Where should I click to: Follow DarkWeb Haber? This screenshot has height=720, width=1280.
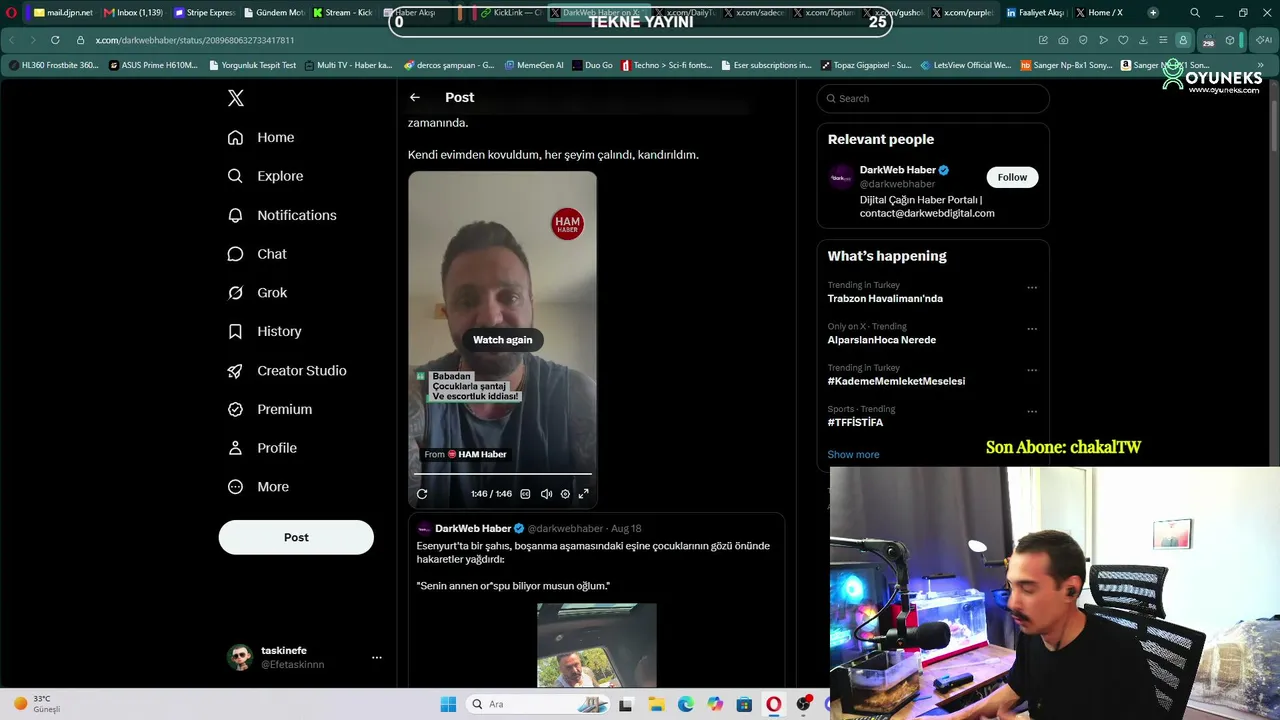pyautogui.click(x=1012, y=177)
